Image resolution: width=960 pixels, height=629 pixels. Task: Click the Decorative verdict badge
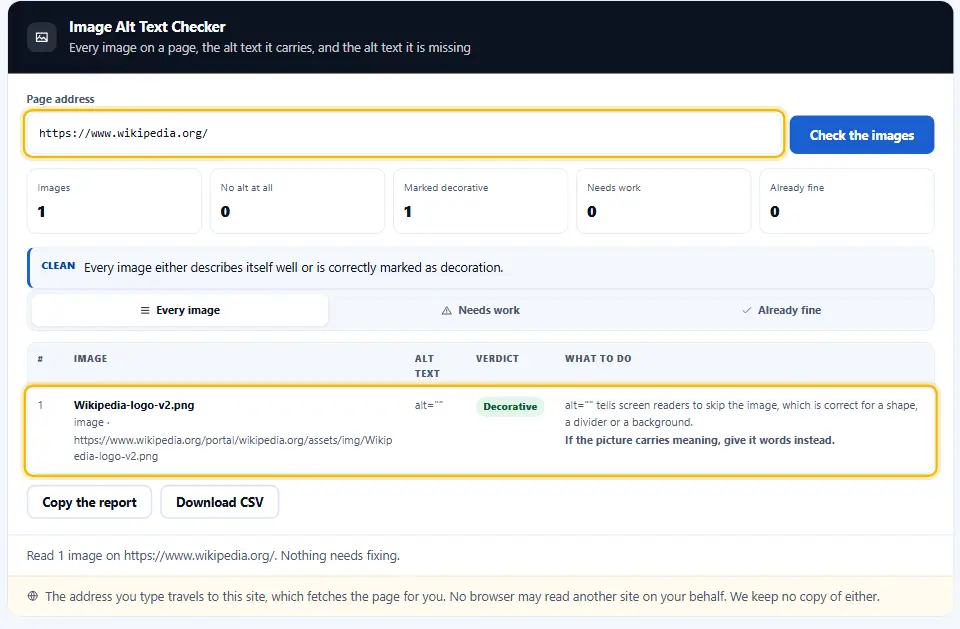pyautogui.click(x=510, y=407)
